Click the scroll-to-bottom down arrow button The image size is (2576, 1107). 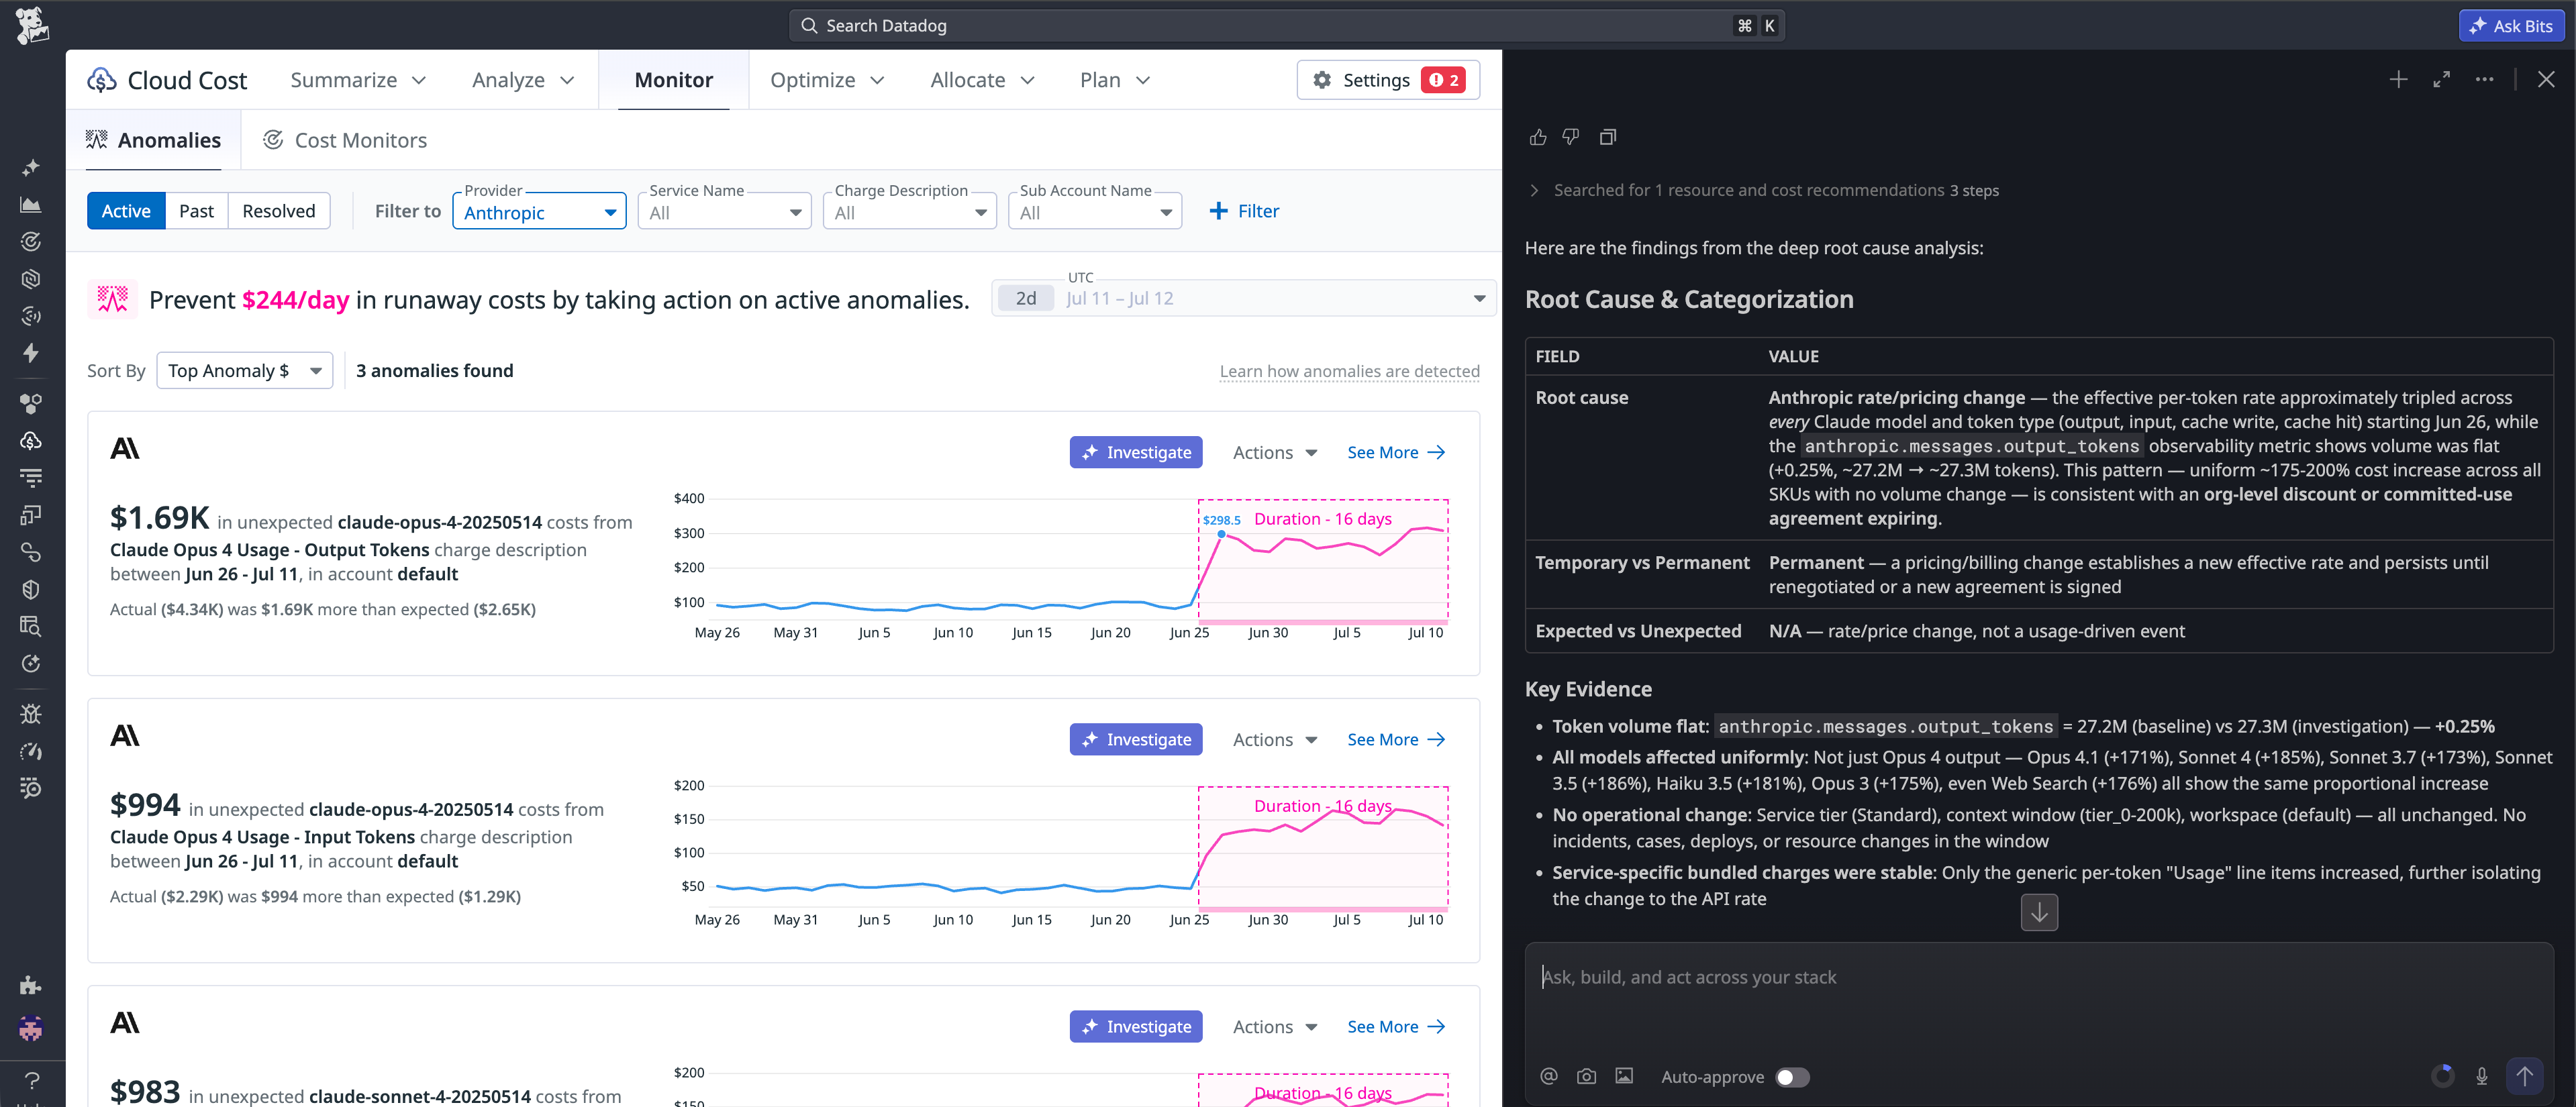coord(2039,912)
